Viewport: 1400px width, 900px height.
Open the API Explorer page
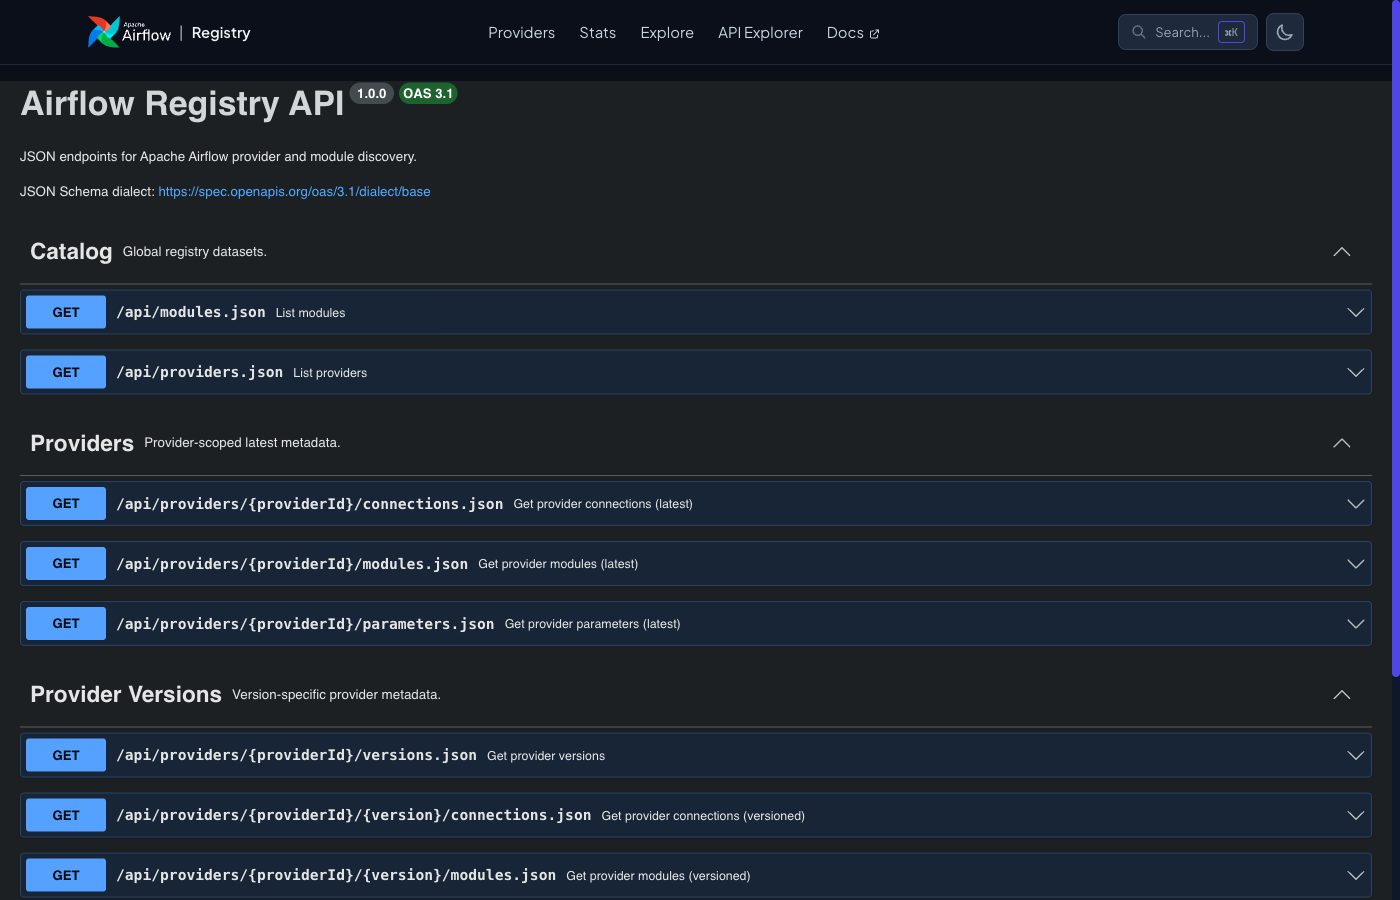(x=760, y=32)
